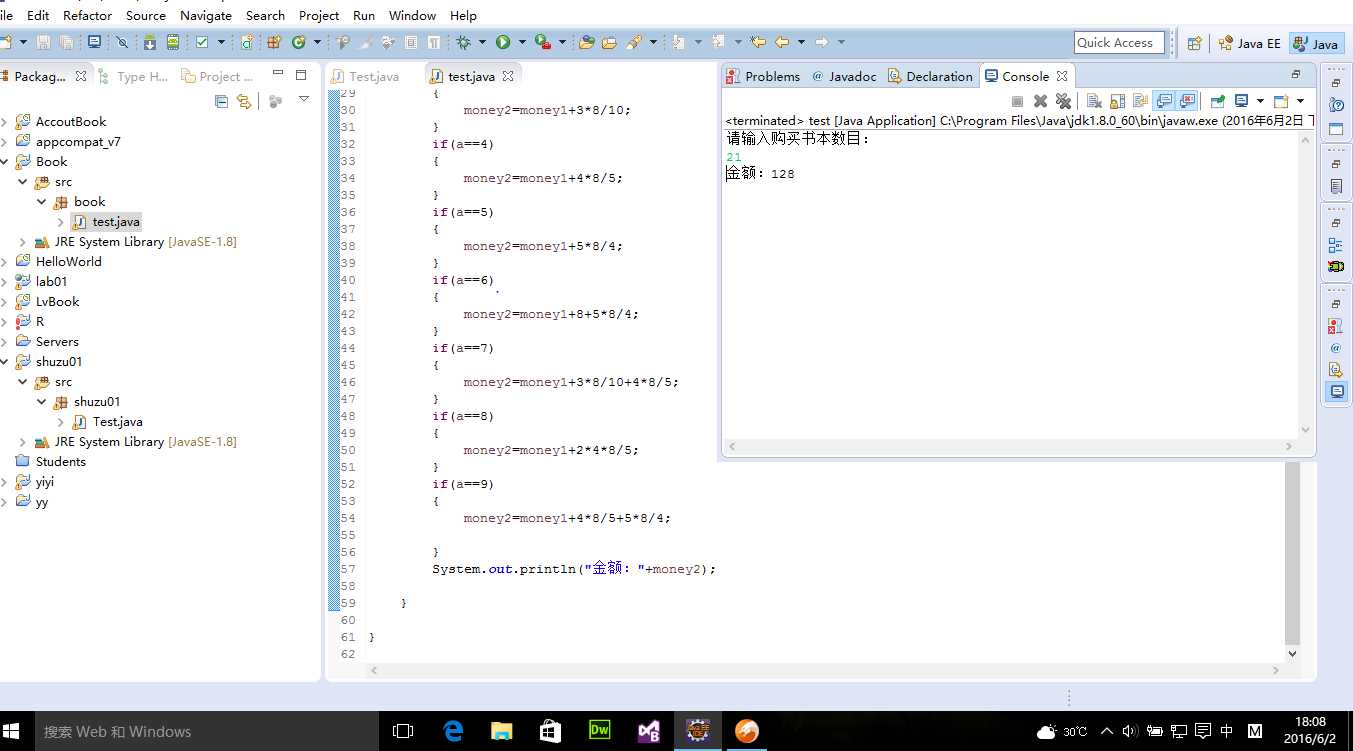Open the Open Console dropdown arrow
Image resolution: width=1353 pixels, height=751 pixels.
tap(1300, 101)
